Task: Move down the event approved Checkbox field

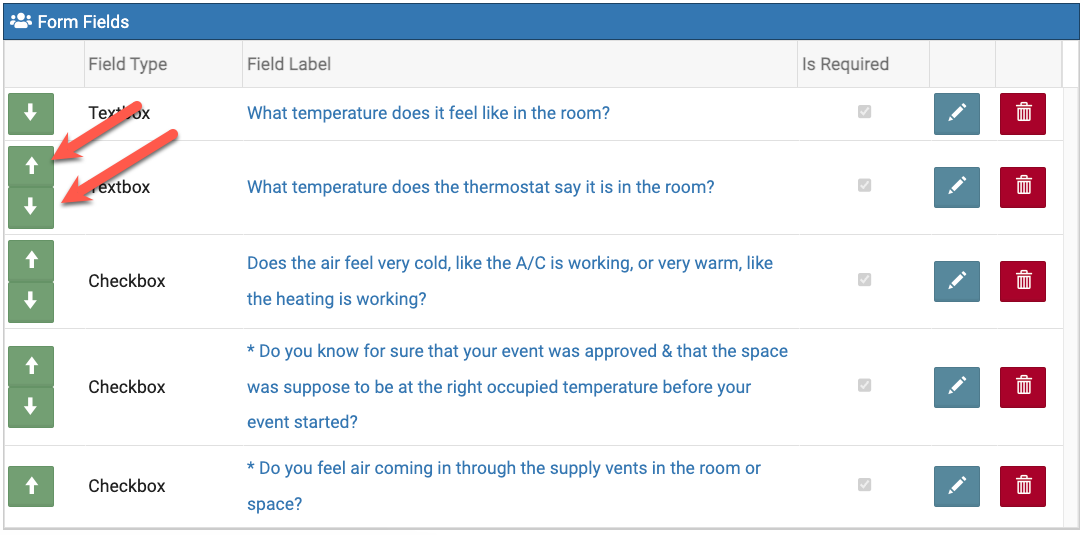Action: [31, 406]
